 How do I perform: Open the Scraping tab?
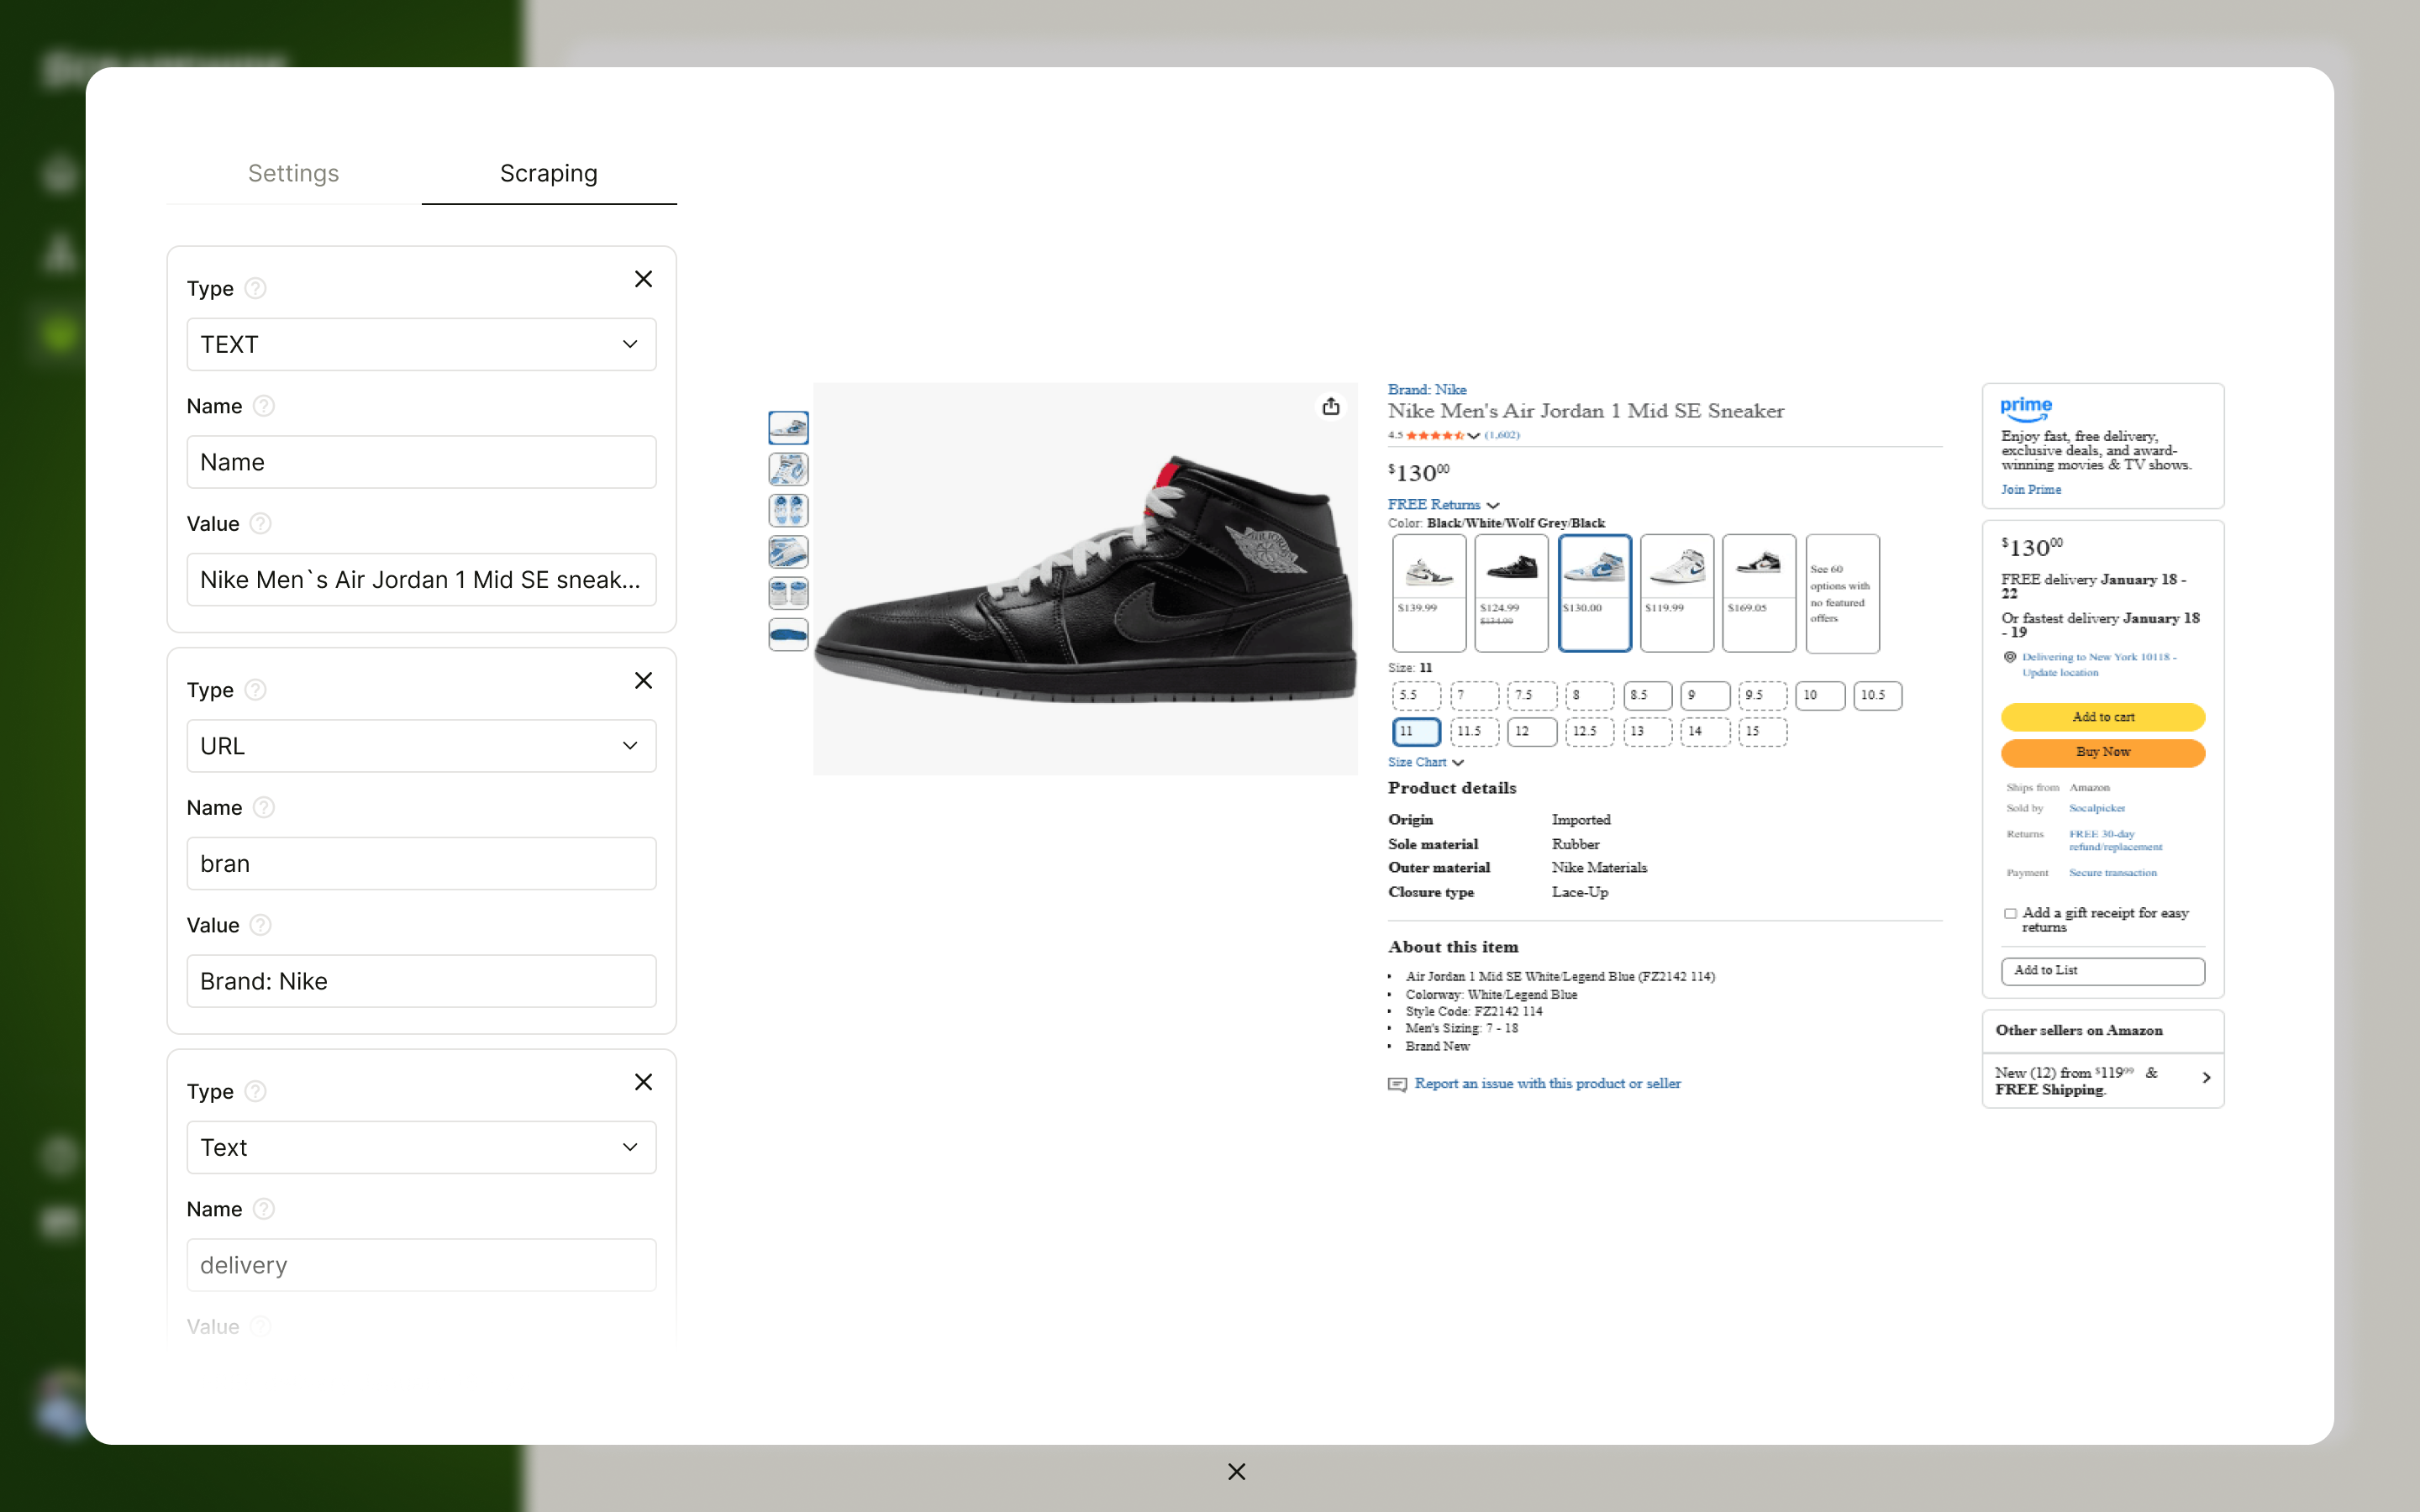point(548,173)
